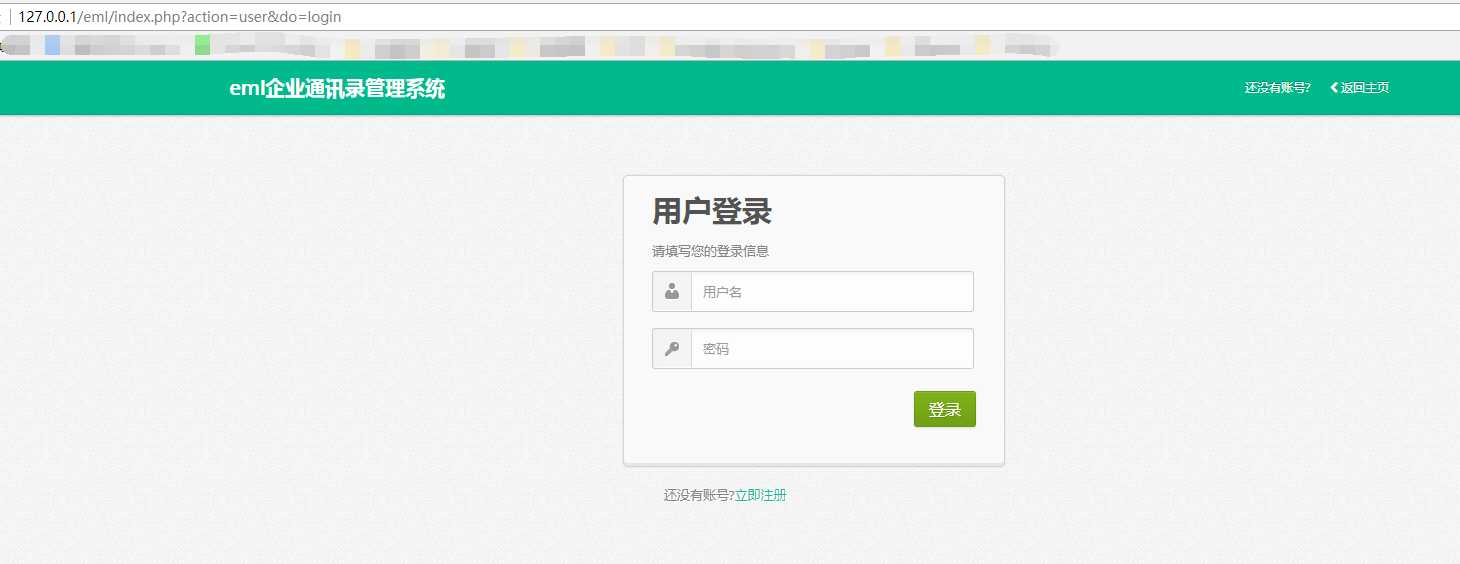Image resolution: width=1460 pixels, height=564 pixels.
Task: Click the green 登录 login button
Action: (x=944, y=409)
